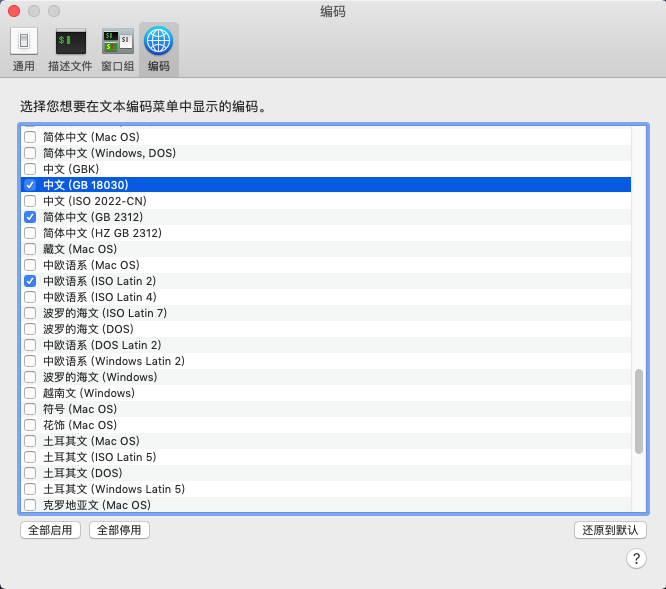Uncheck the 中欧语系 (ISO Latin 2) checkbox
Viewport: 666px width, 589px height.
click(30, 281)
